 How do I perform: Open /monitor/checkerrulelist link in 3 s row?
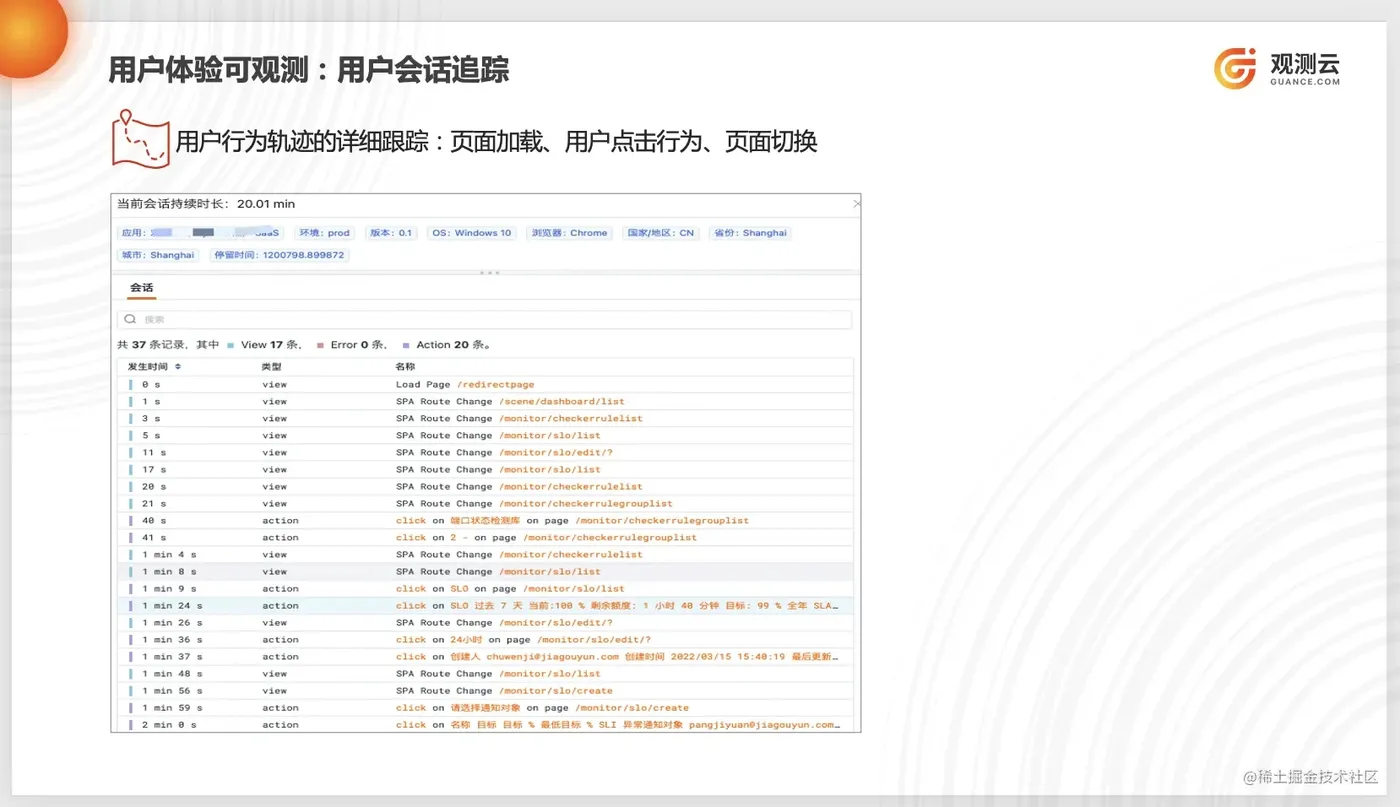click(x=570, y=418)
